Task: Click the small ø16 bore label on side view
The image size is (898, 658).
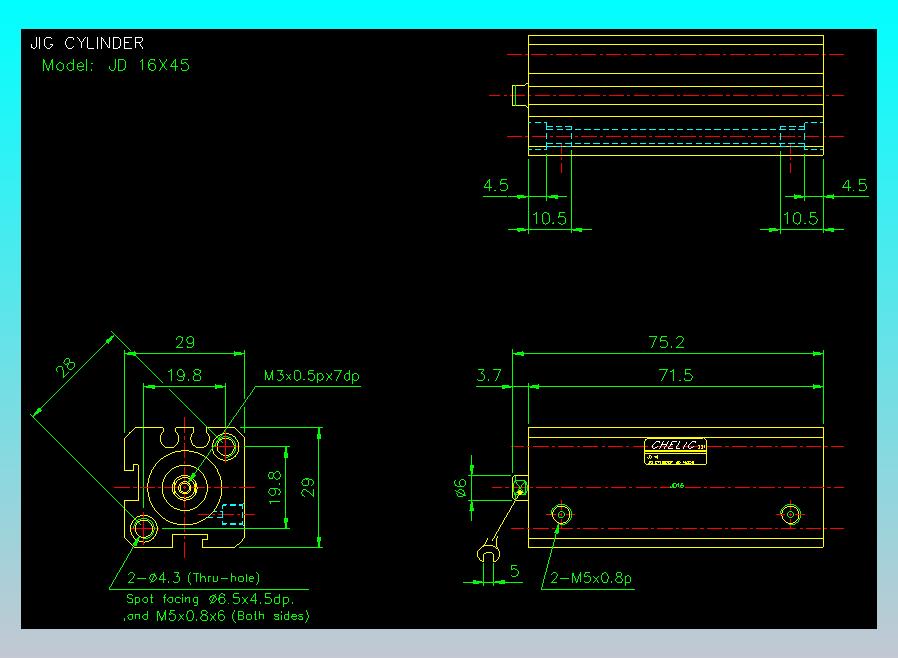Action: [x=677, y=485]
